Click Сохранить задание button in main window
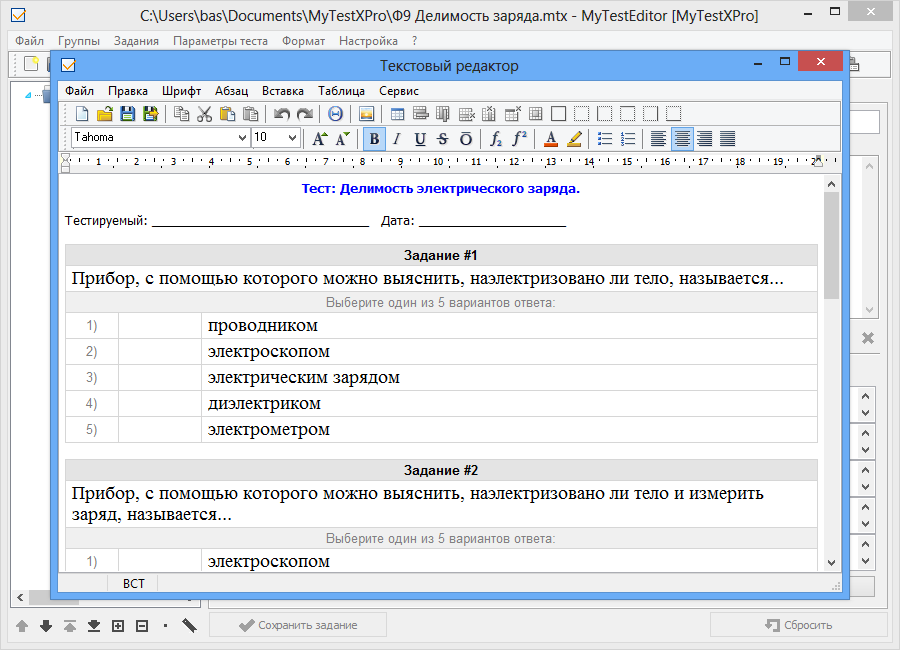This screenshot has width=900, height=650. pyautogui.click(x=298, y=625)
